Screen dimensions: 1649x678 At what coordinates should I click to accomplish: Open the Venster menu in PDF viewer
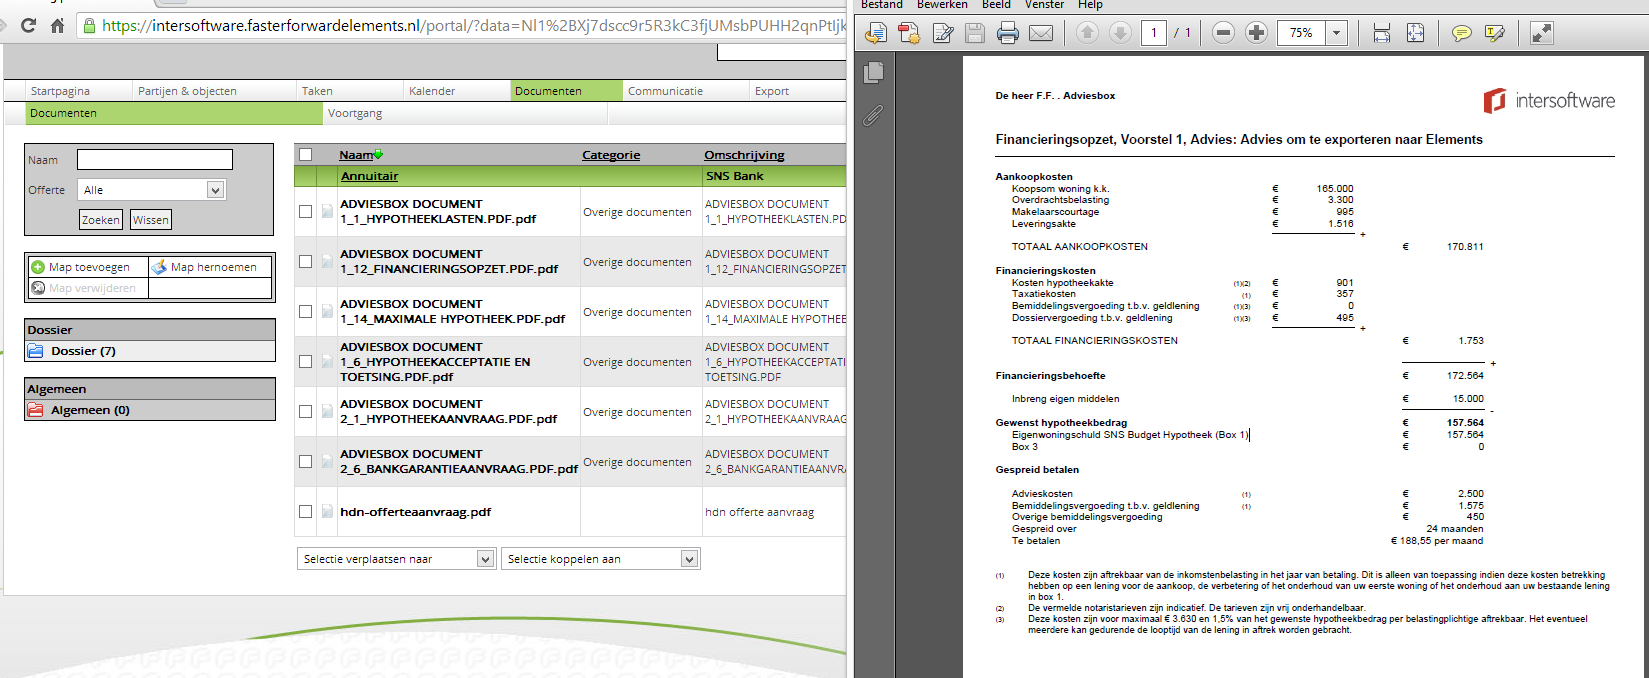click(1044, 5)
